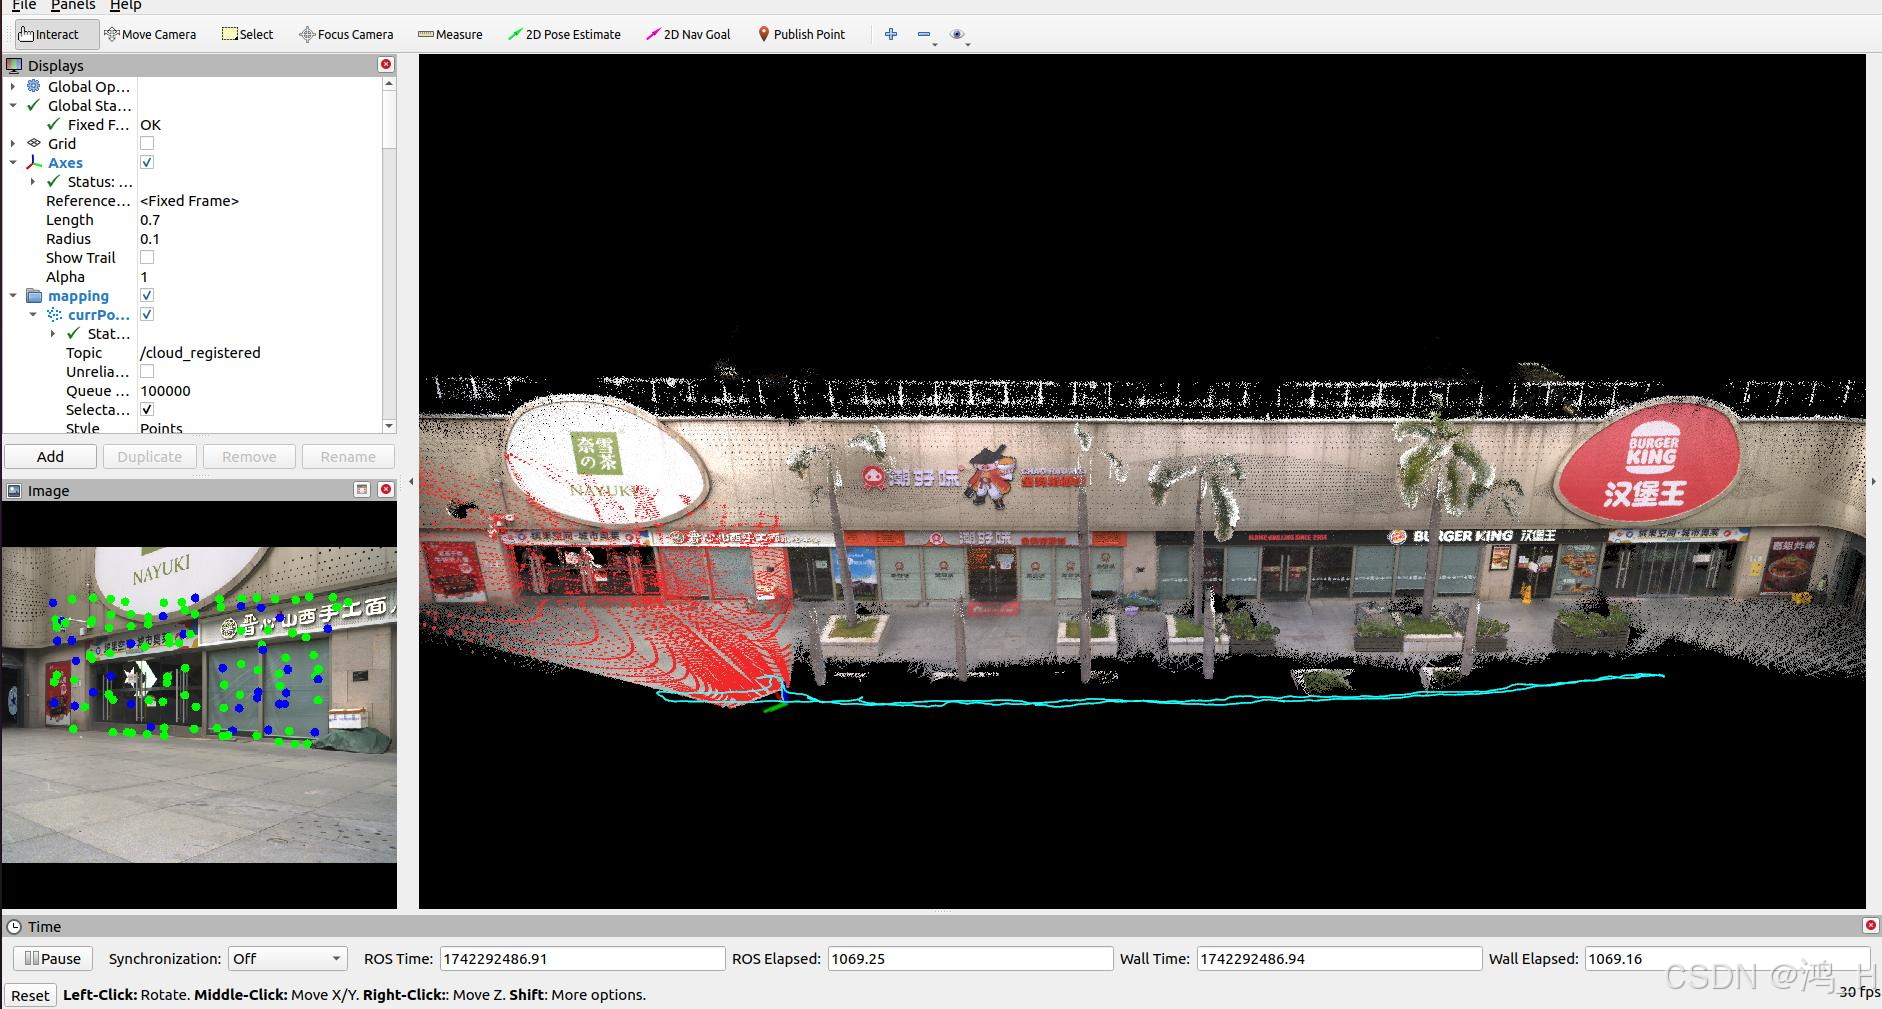Click the Length value 0.7
Viewport: 1882px width, 1009px height.
click(x=150, y=219)
